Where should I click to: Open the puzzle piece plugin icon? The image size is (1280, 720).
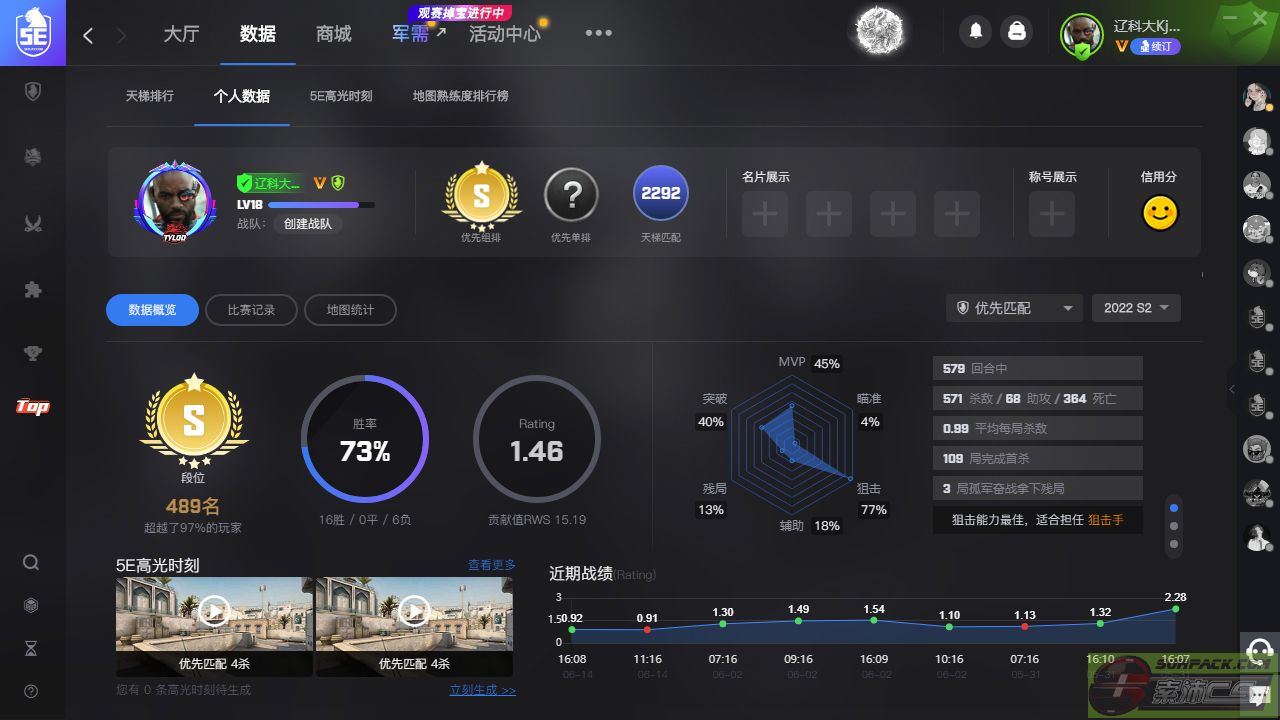(32, 290)
